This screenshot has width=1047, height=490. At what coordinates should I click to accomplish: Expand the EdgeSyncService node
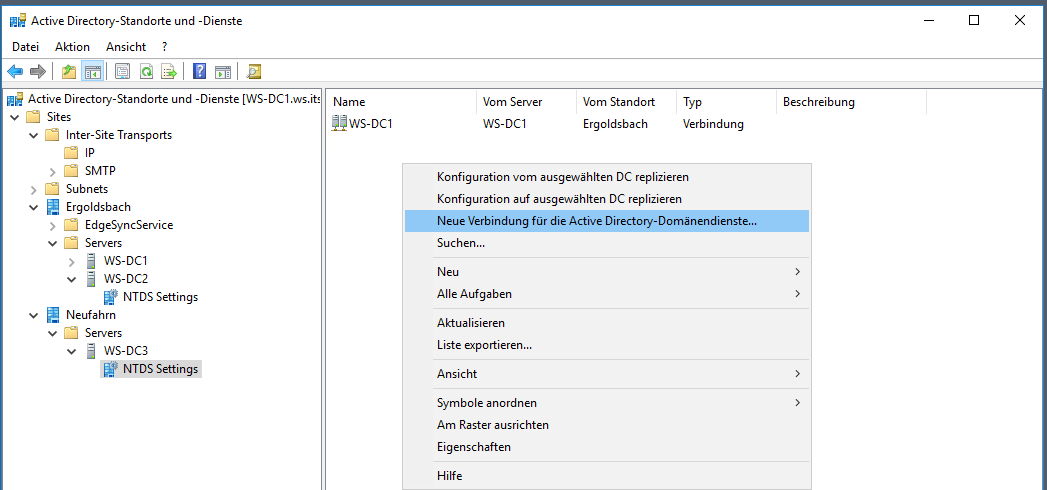[53, 226]
